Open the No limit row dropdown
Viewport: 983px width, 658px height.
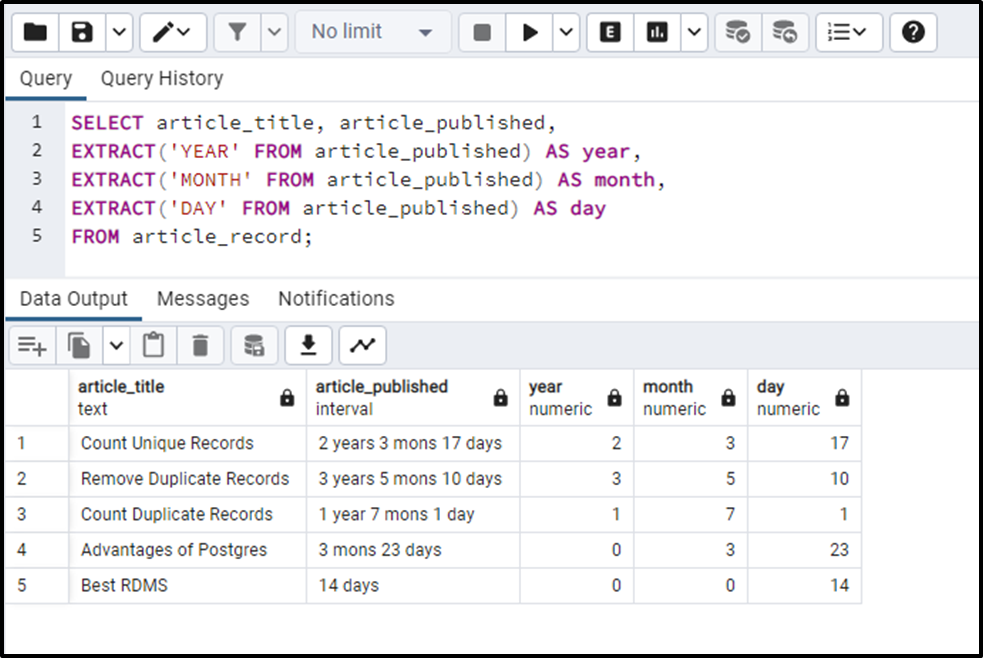(370, 31)
